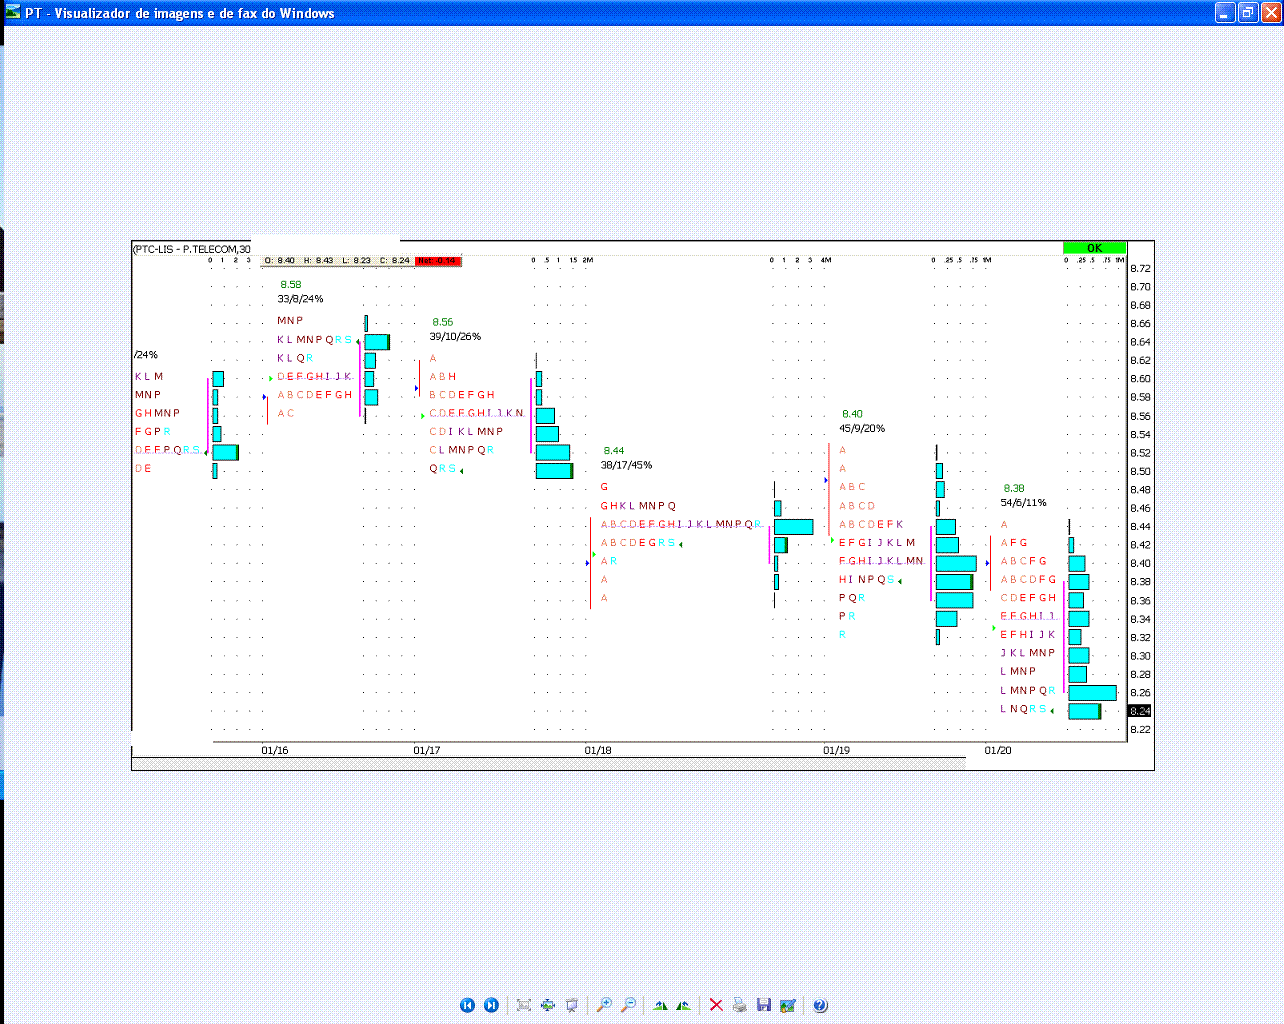
Task: Click the 8.30 price axis label
Action: (x=1140, y=657)
